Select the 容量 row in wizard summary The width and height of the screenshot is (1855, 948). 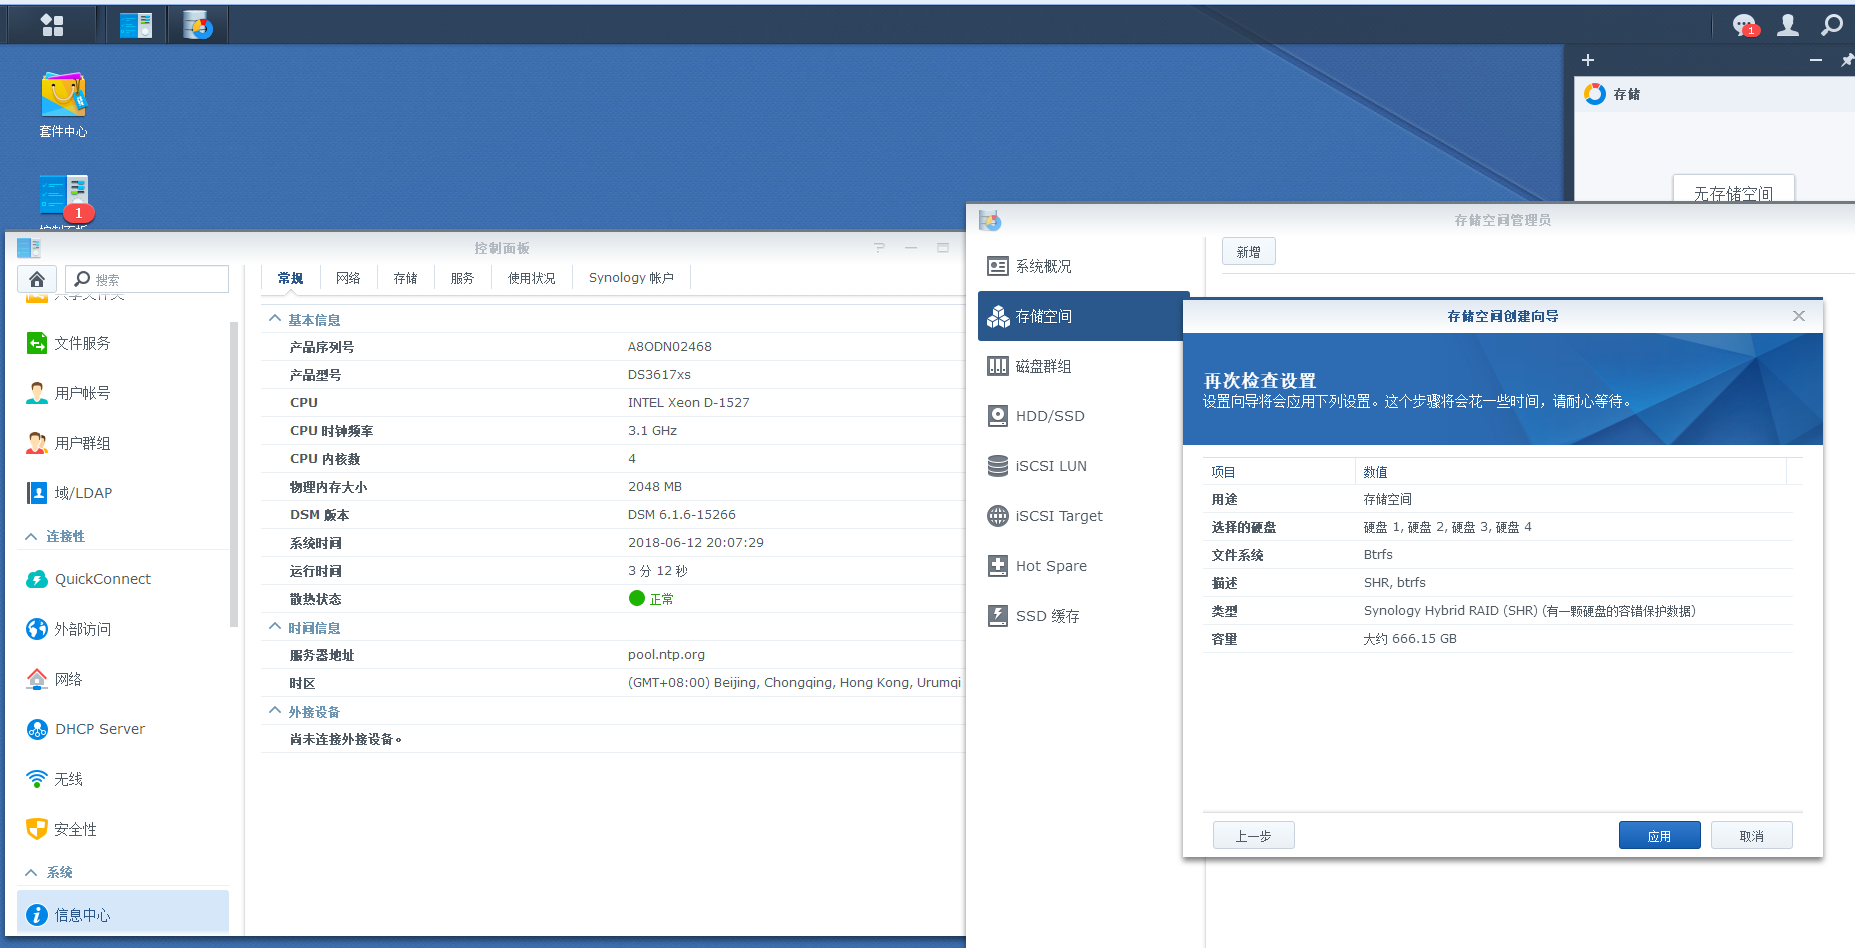1498,639
